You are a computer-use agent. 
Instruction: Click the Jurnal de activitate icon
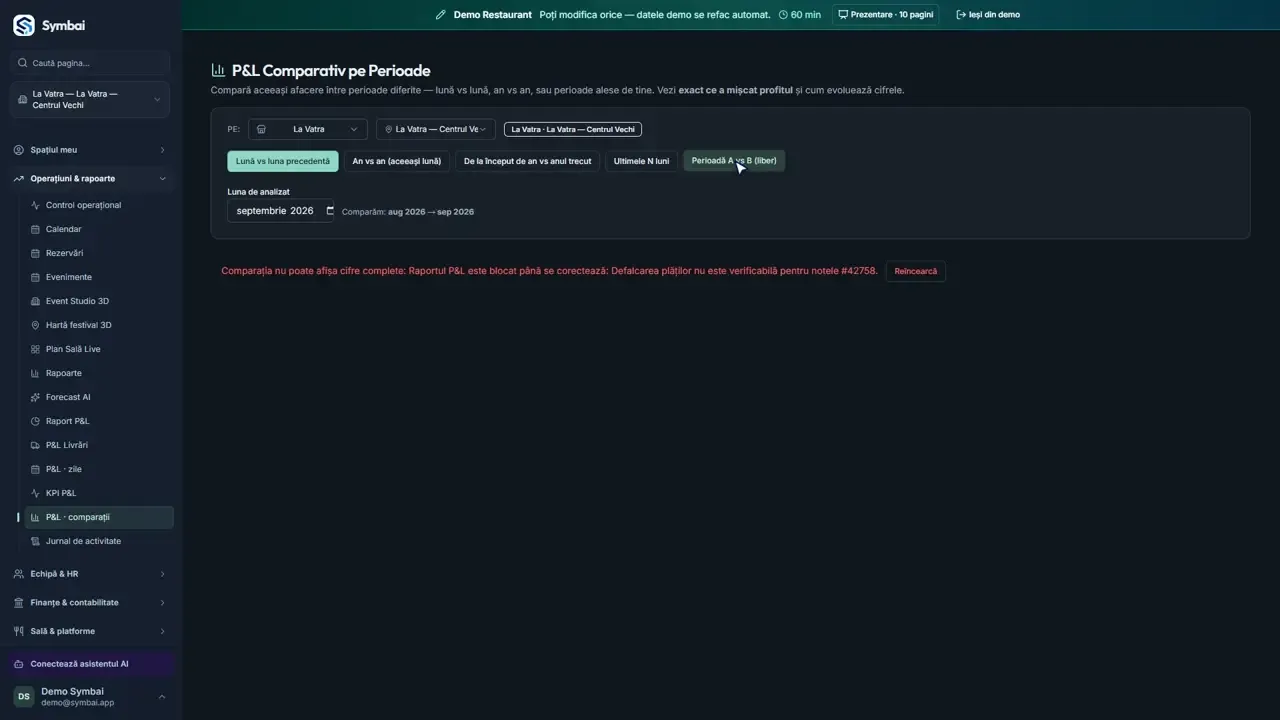(36, 541)
